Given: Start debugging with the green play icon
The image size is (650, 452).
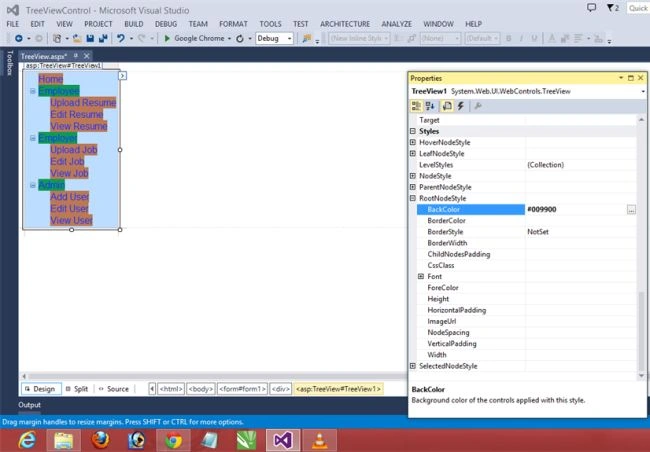Looking at the screenshot, I should coord(167,38).
